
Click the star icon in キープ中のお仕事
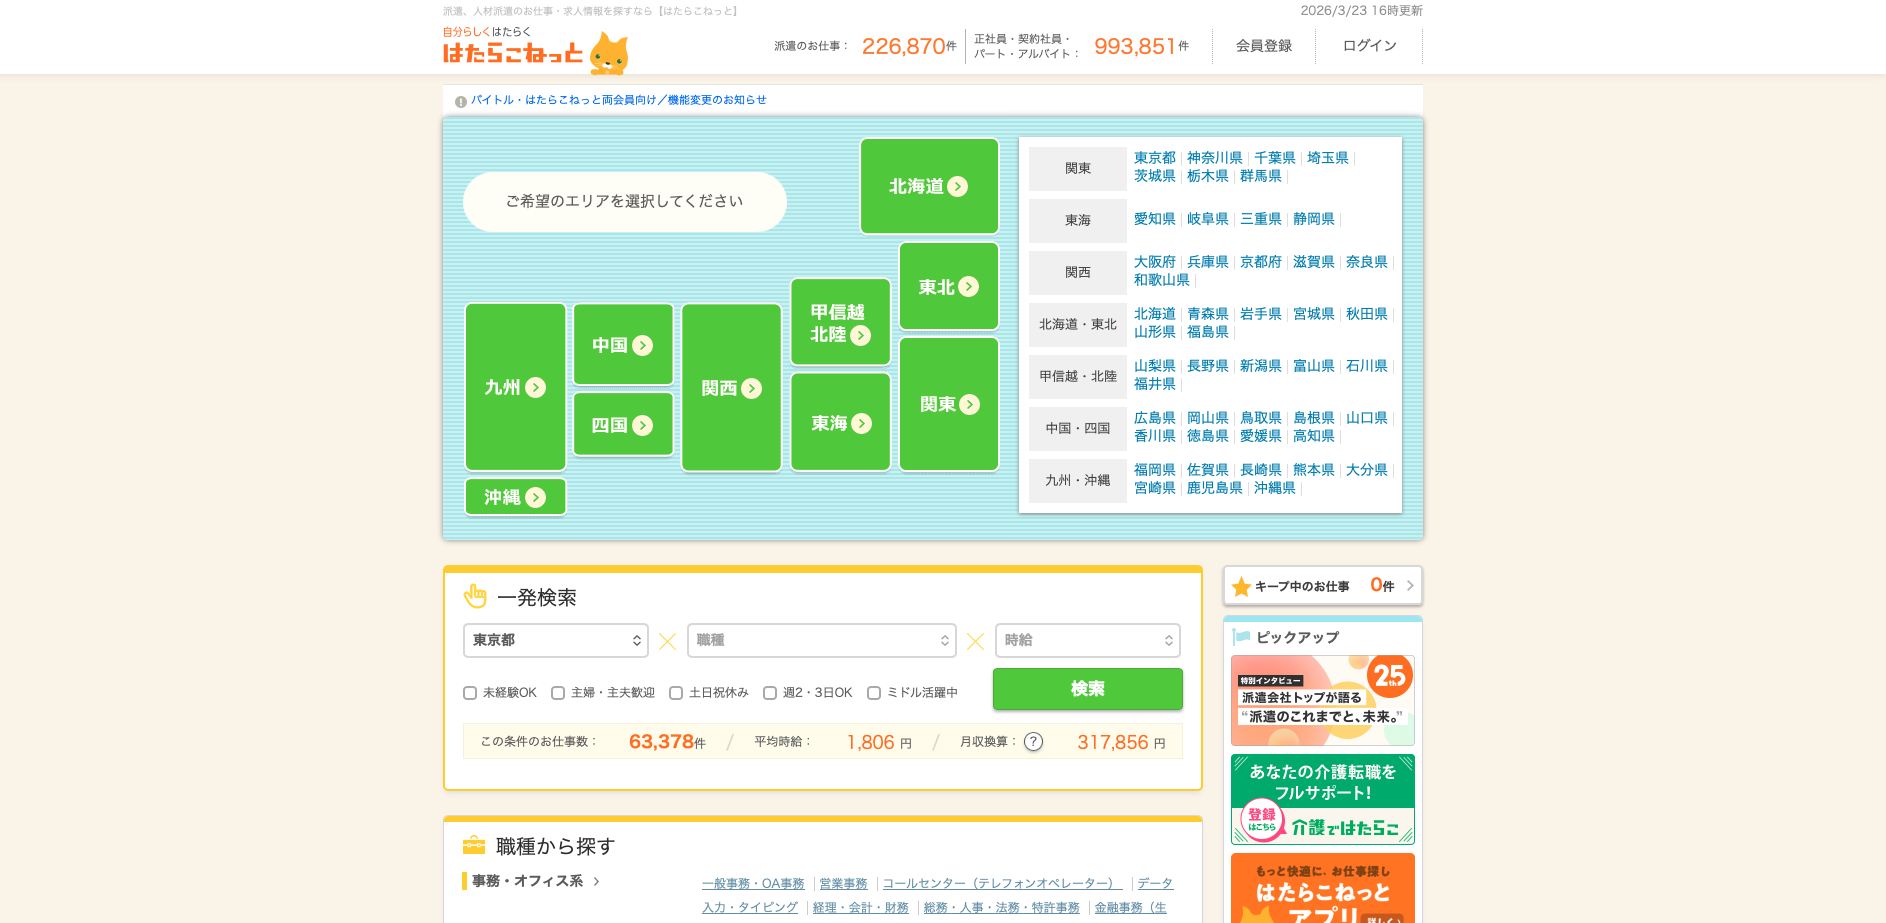1241,587
